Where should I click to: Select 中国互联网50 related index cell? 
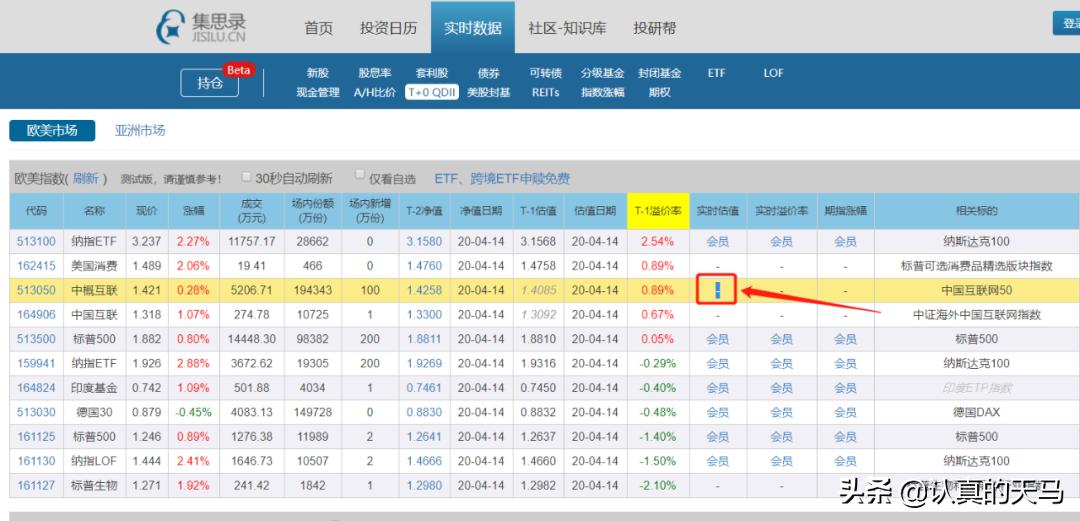(x=977, y=290)
